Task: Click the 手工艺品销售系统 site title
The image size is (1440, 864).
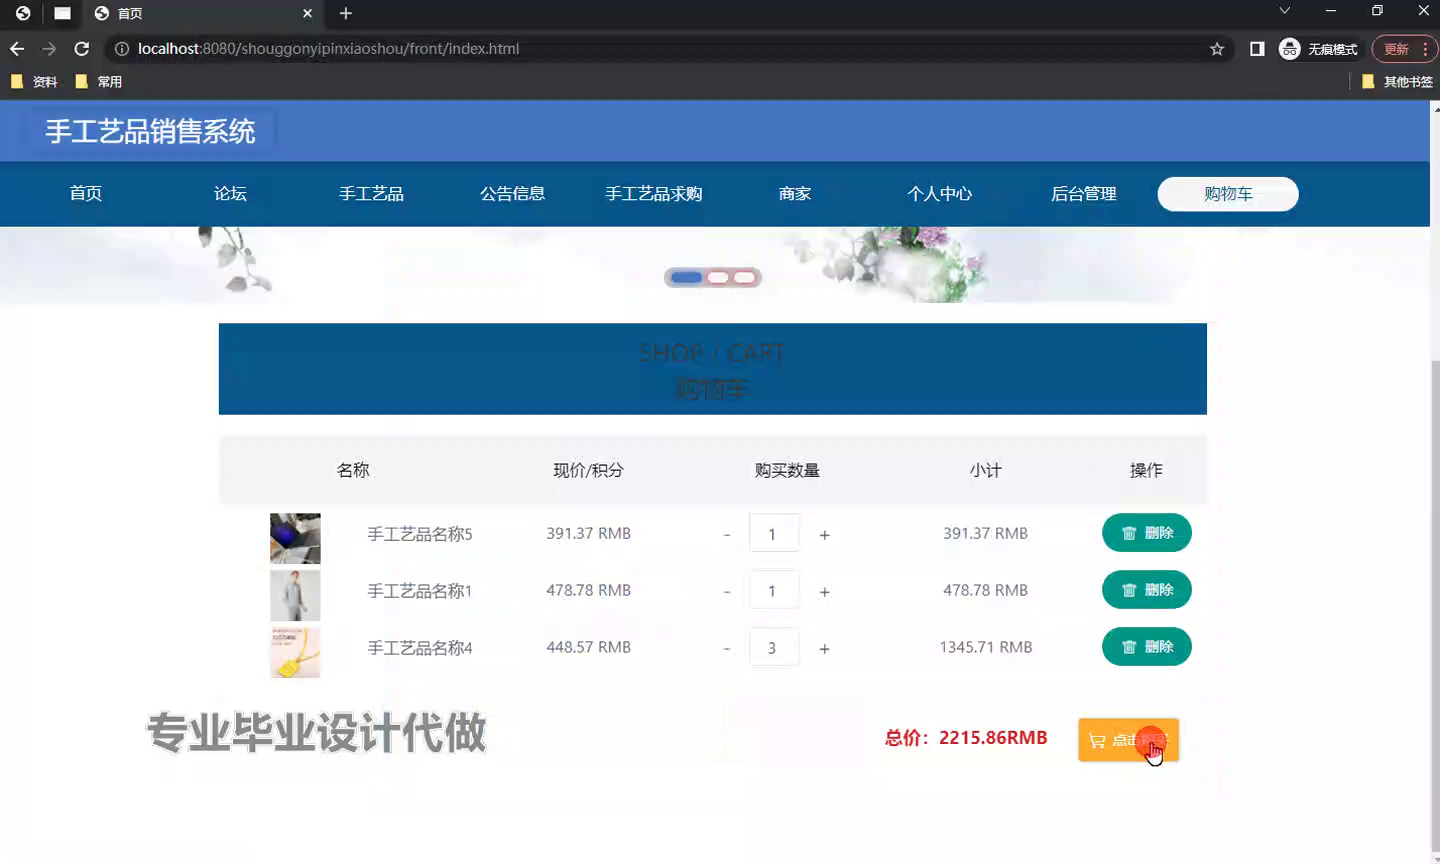Action: [150, 131]
